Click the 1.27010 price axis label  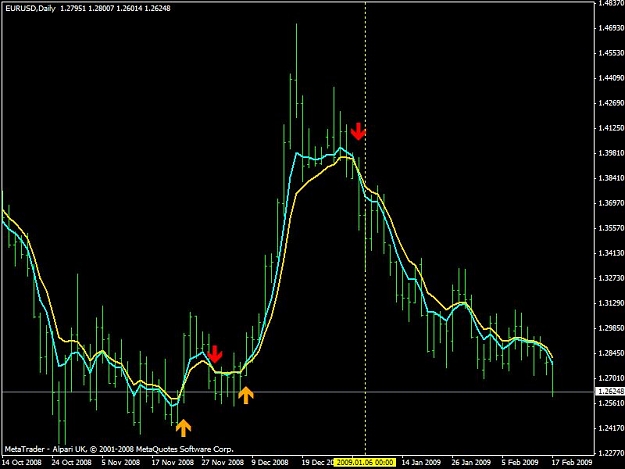[x=611, y=378]
